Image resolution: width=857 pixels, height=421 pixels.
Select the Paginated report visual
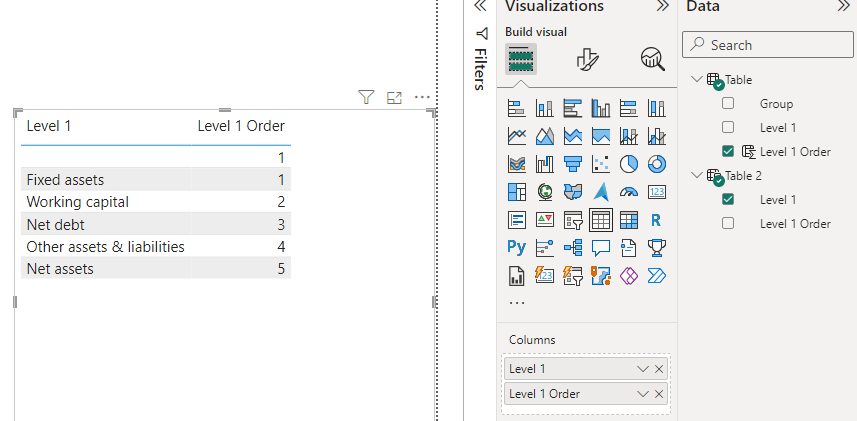516,276
